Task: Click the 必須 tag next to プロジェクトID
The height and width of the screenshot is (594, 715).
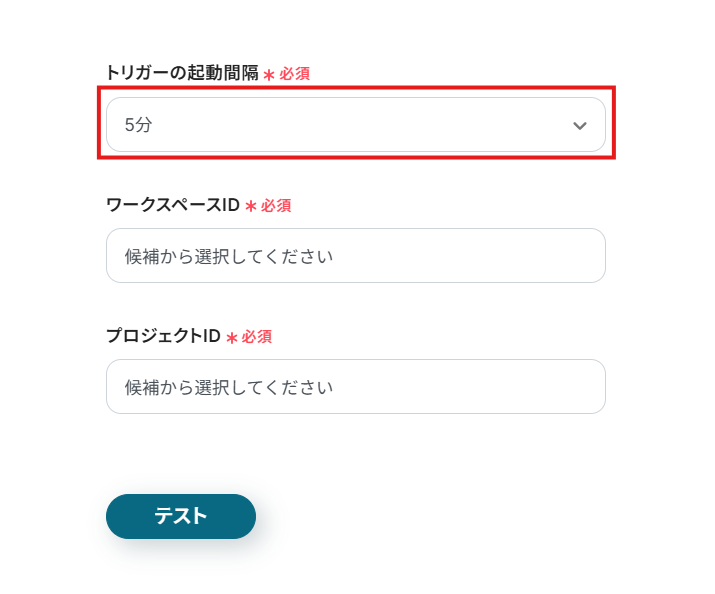Action: click(x=257, y=337)
